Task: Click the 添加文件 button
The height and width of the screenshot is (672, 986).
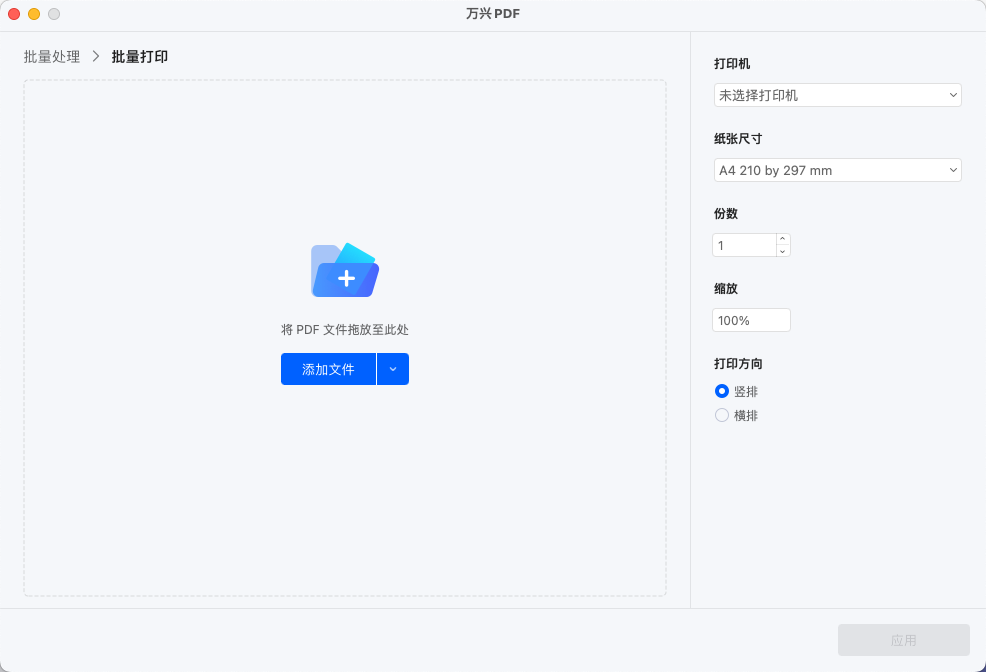Action: pyautogui.click(x=328, y=369)
